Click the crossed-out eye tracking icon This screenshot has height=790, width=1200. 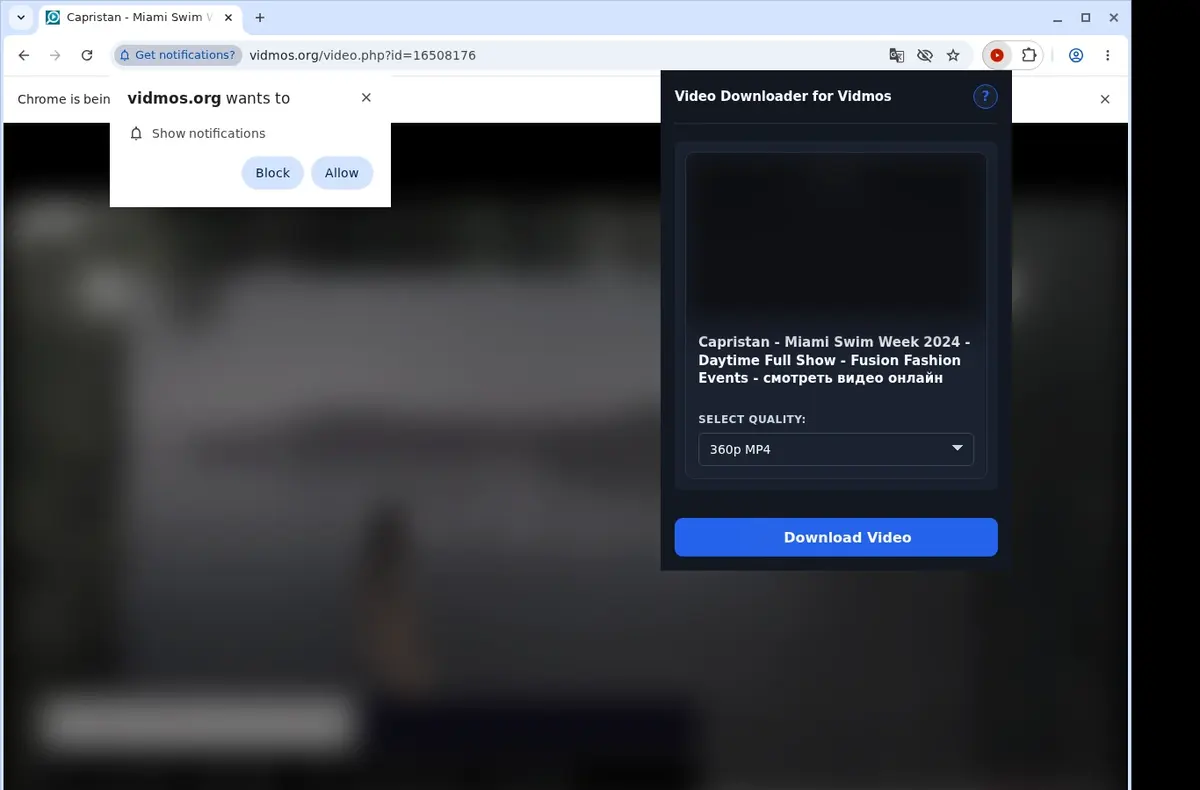tap(925, 56)
